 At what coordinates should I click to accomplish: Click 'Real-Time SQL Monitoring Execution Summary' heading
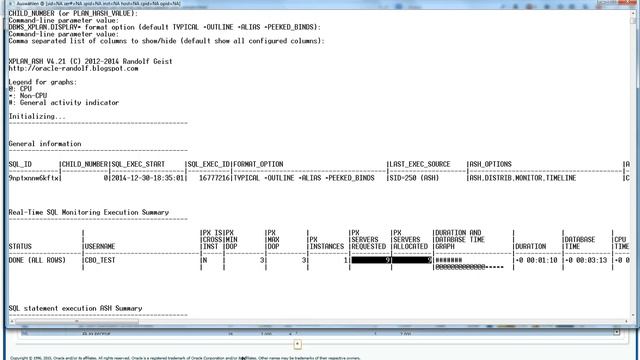tap(89, 212)
